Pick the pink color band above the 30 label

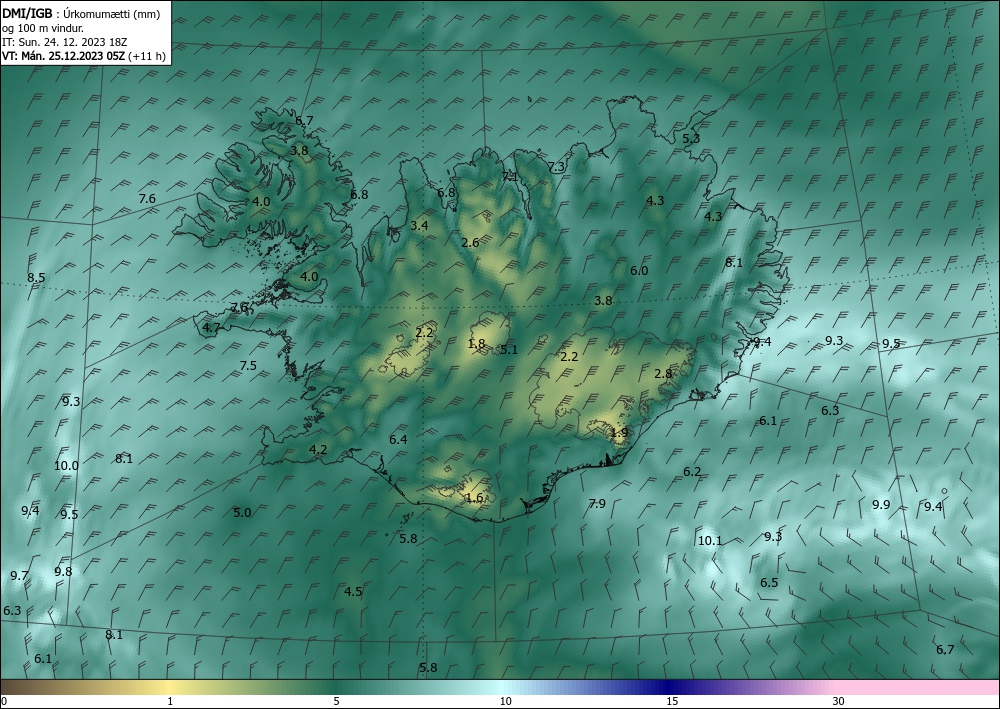pyautogui.click(x=839, y=687)
